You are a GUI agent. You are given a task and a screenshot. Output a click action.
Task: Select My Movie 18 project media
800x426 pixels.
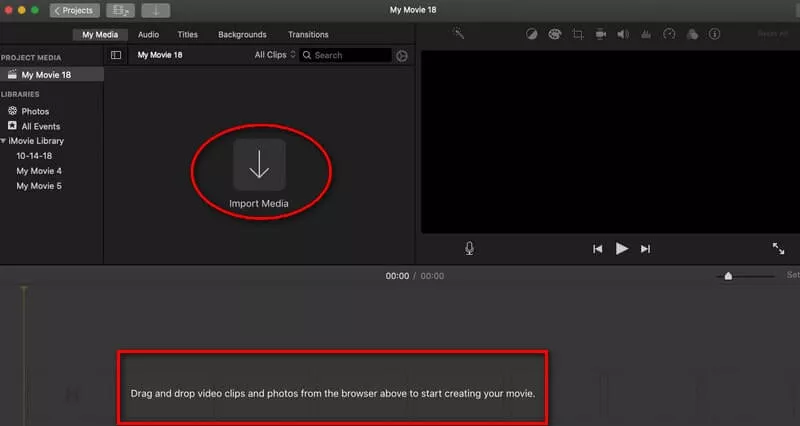(52, 74)
